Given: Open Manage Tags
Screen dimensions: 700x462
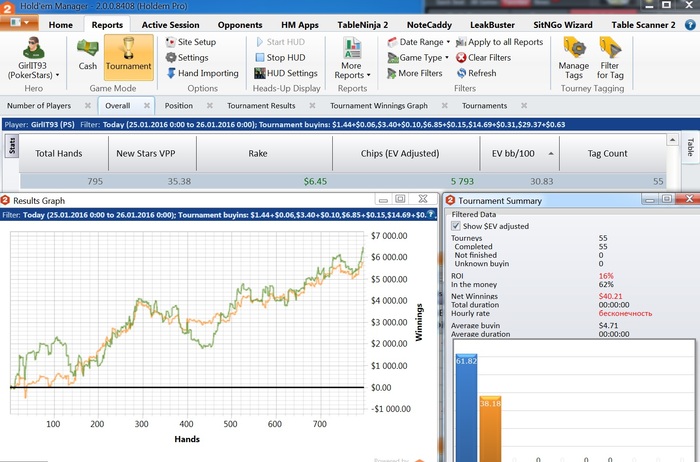Looking at the screenshot, I should (574, 58).
